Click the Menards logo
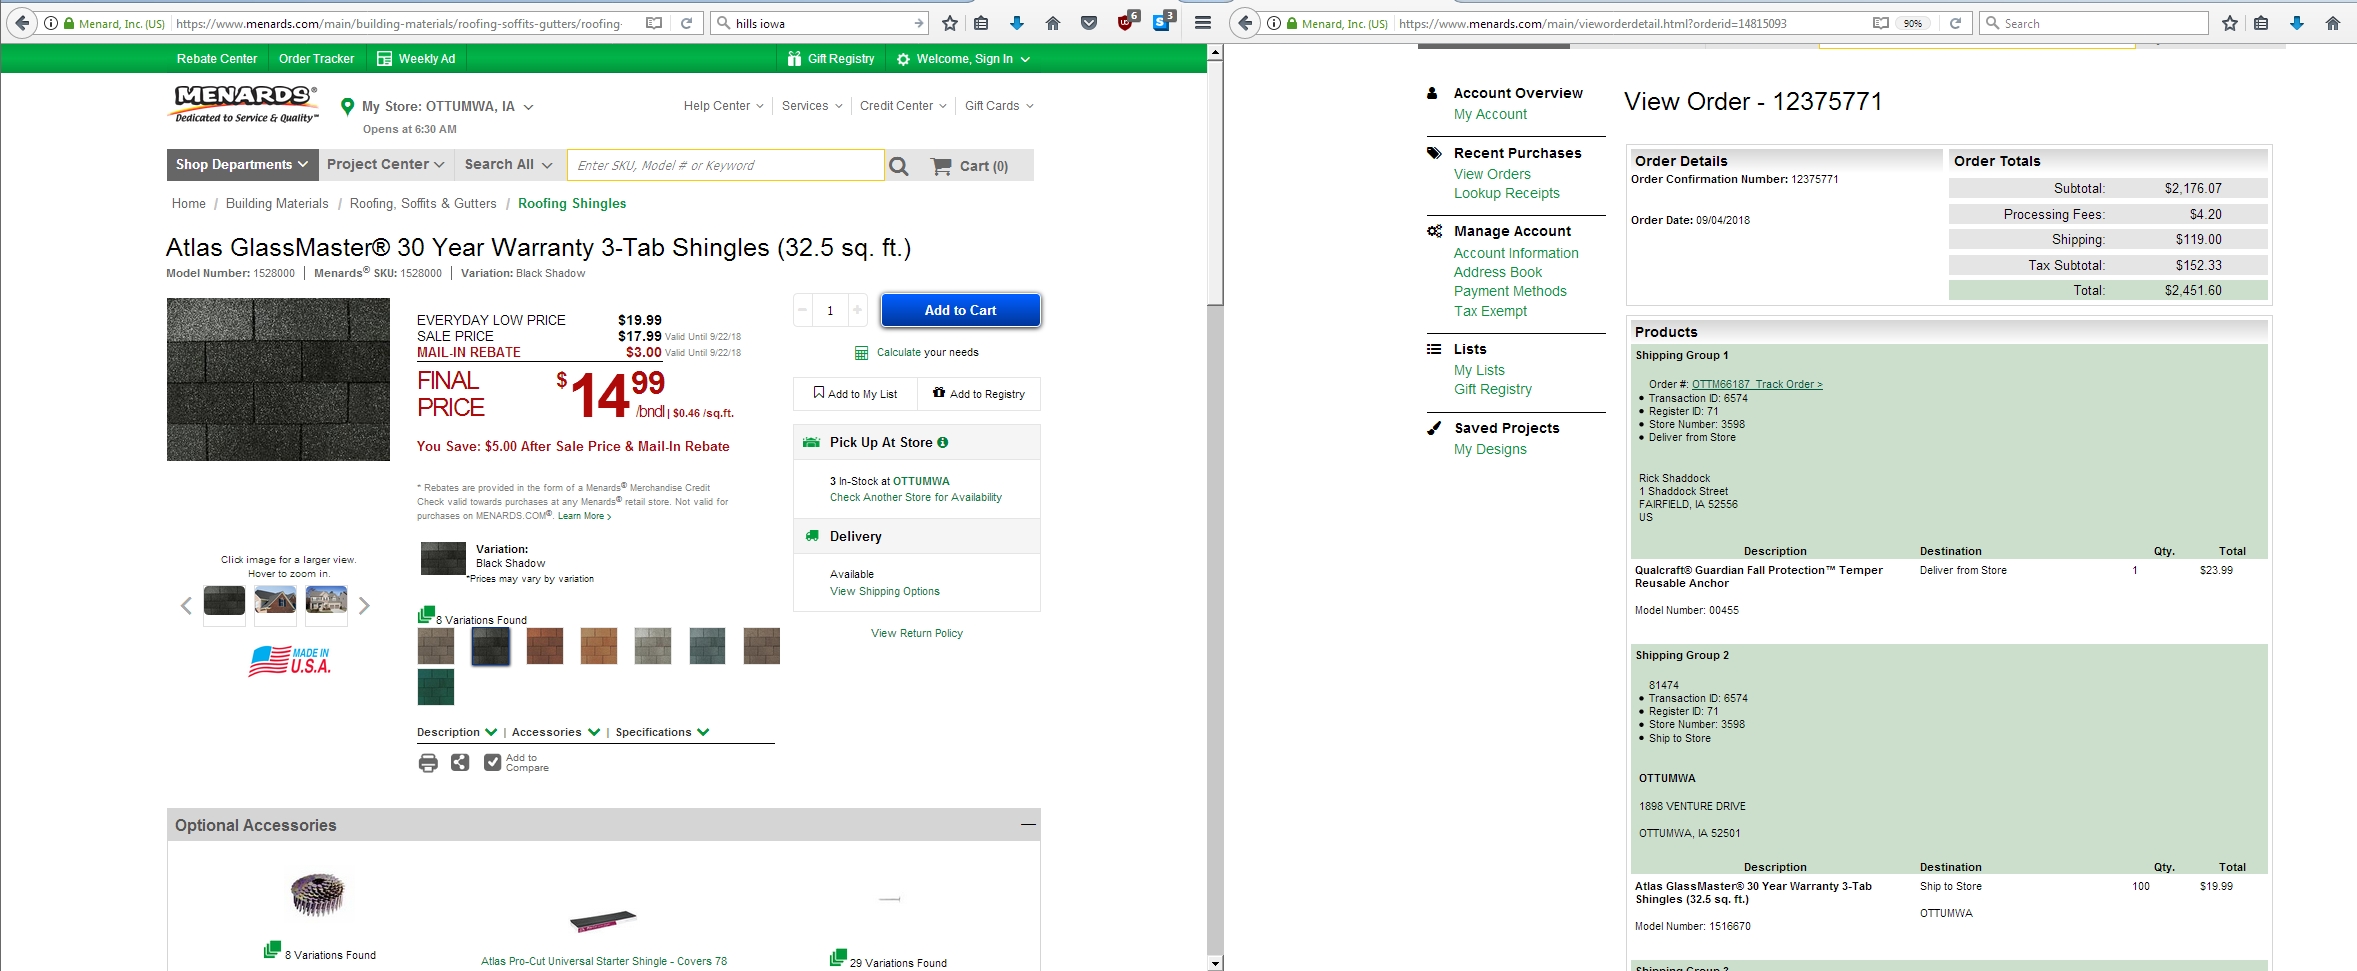 click(245, 105)
